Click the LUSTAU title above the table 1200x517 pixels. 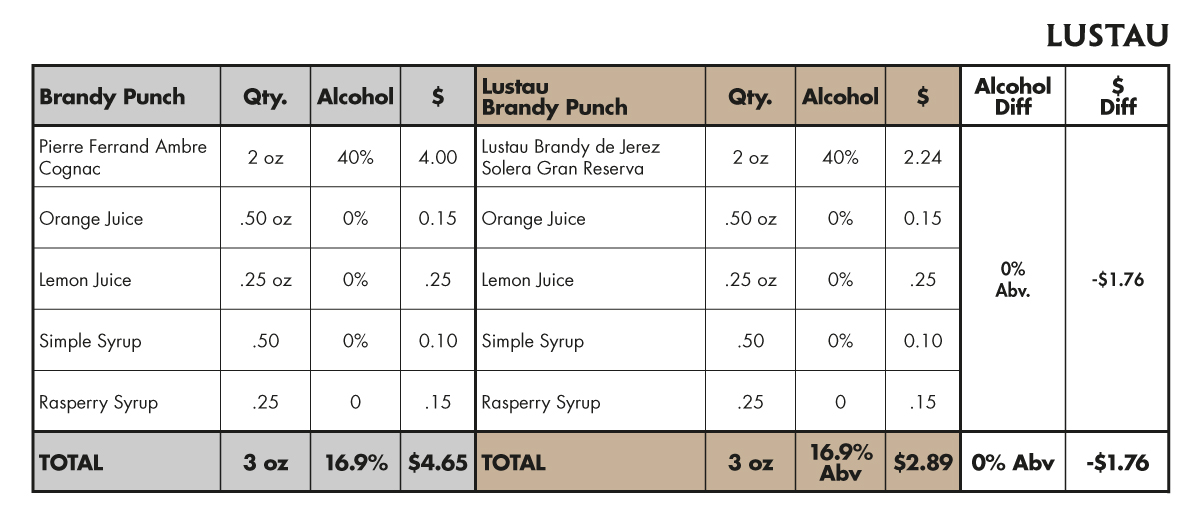pos(1107,36)
